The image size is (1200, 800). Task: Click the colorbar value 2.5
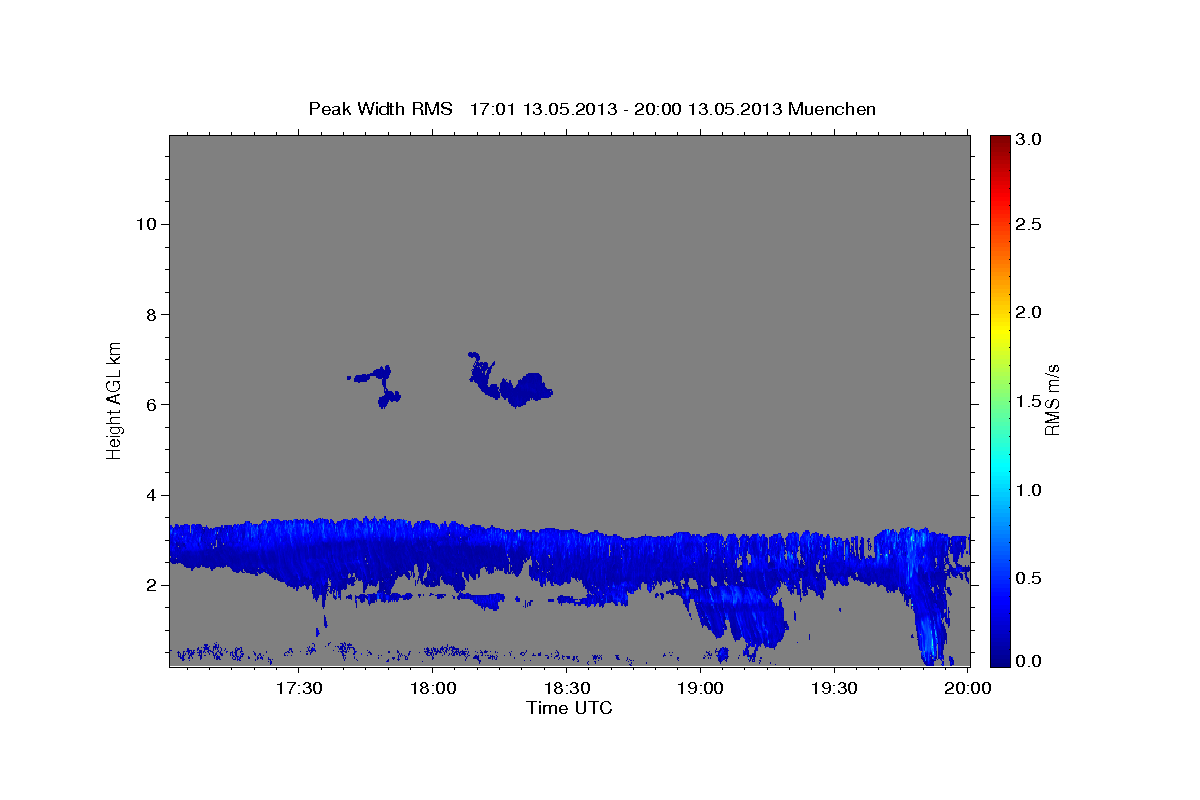(x=1029, y=224)
